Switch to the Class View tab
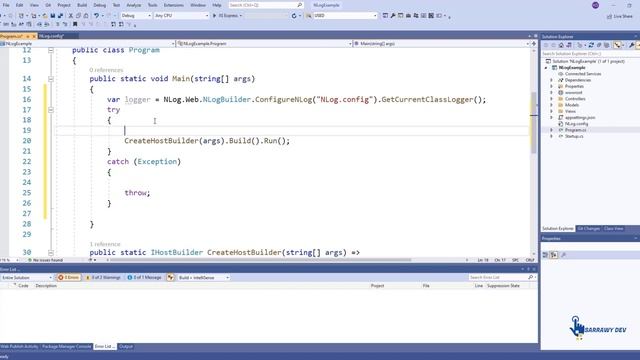Screen dimensions: 640x360 click(613, 229)
